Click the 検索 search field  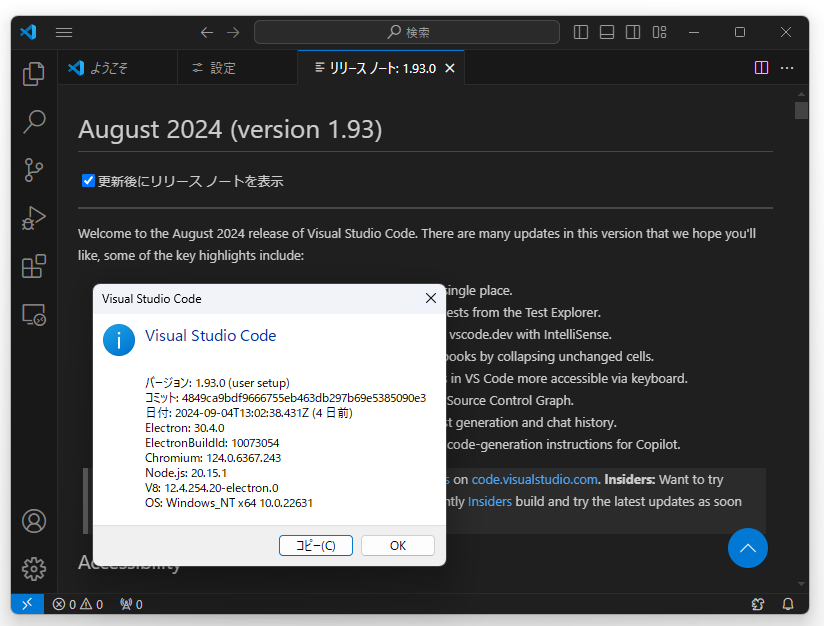(x=407, y=31)
